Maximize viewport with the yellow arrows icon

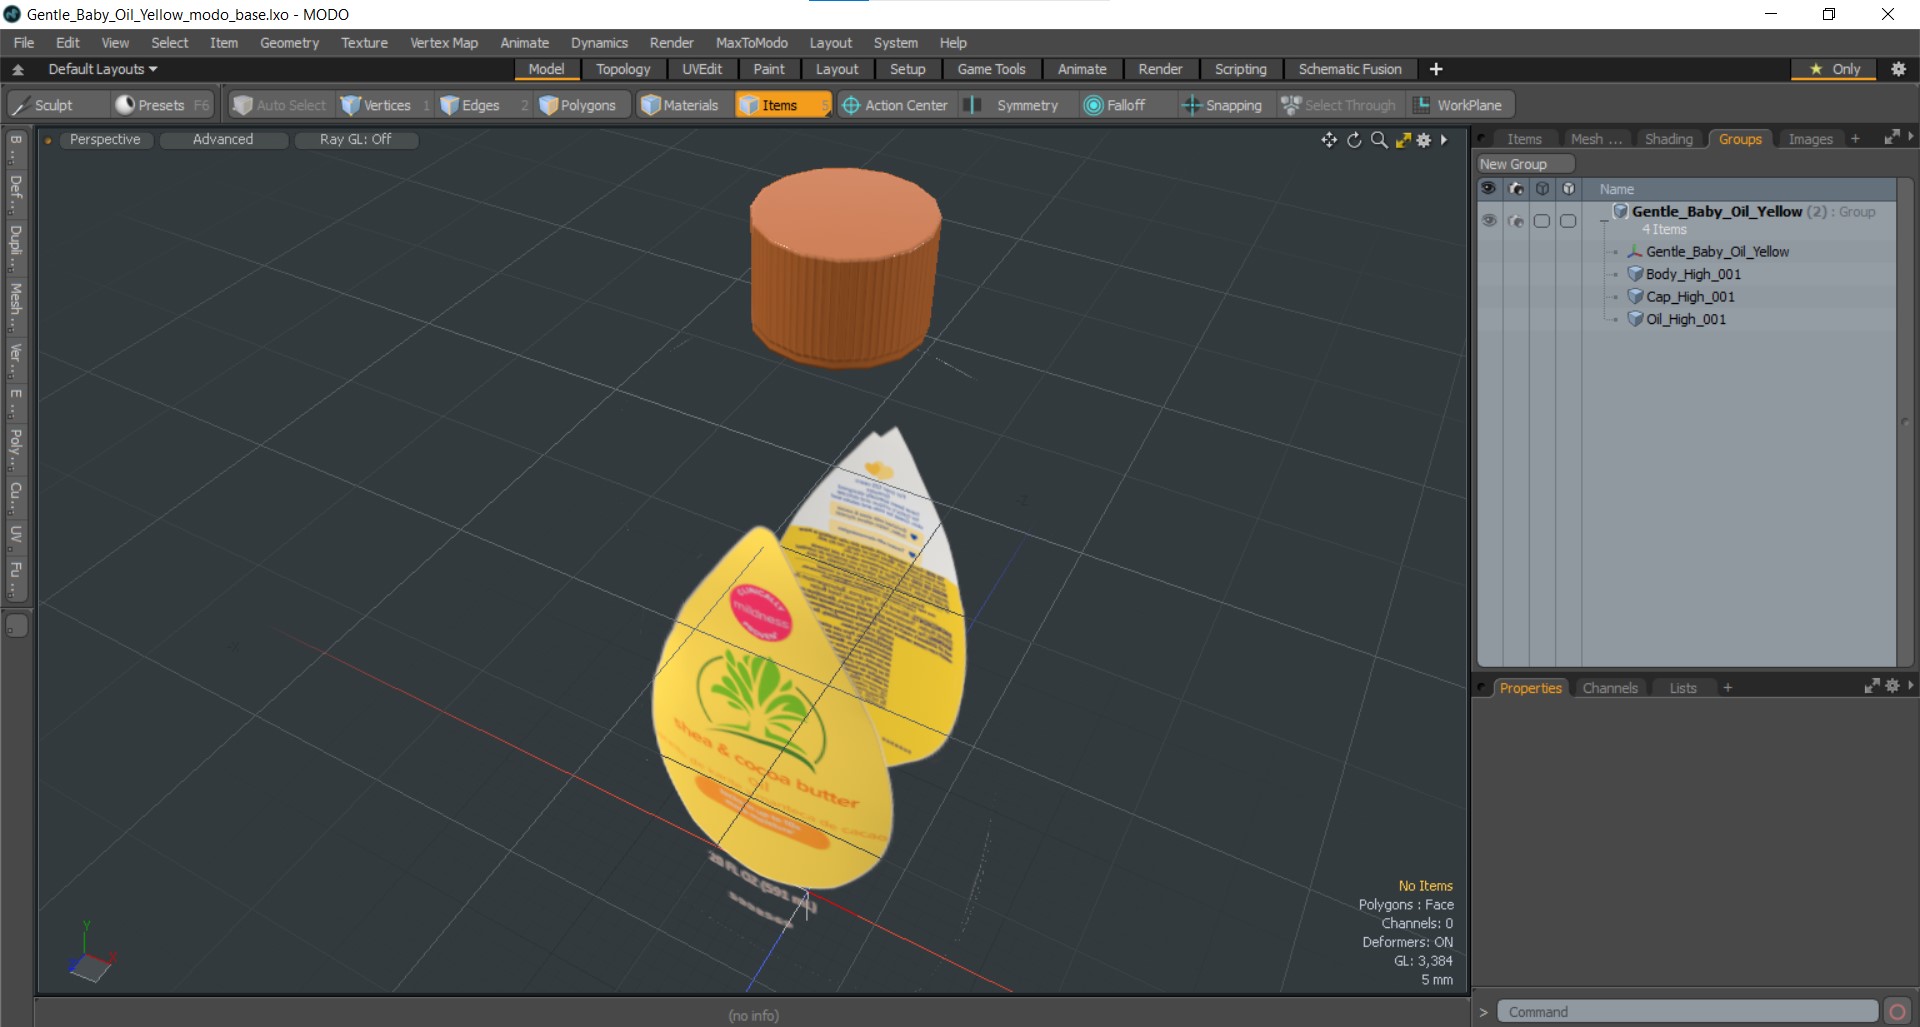(1403, 140)
